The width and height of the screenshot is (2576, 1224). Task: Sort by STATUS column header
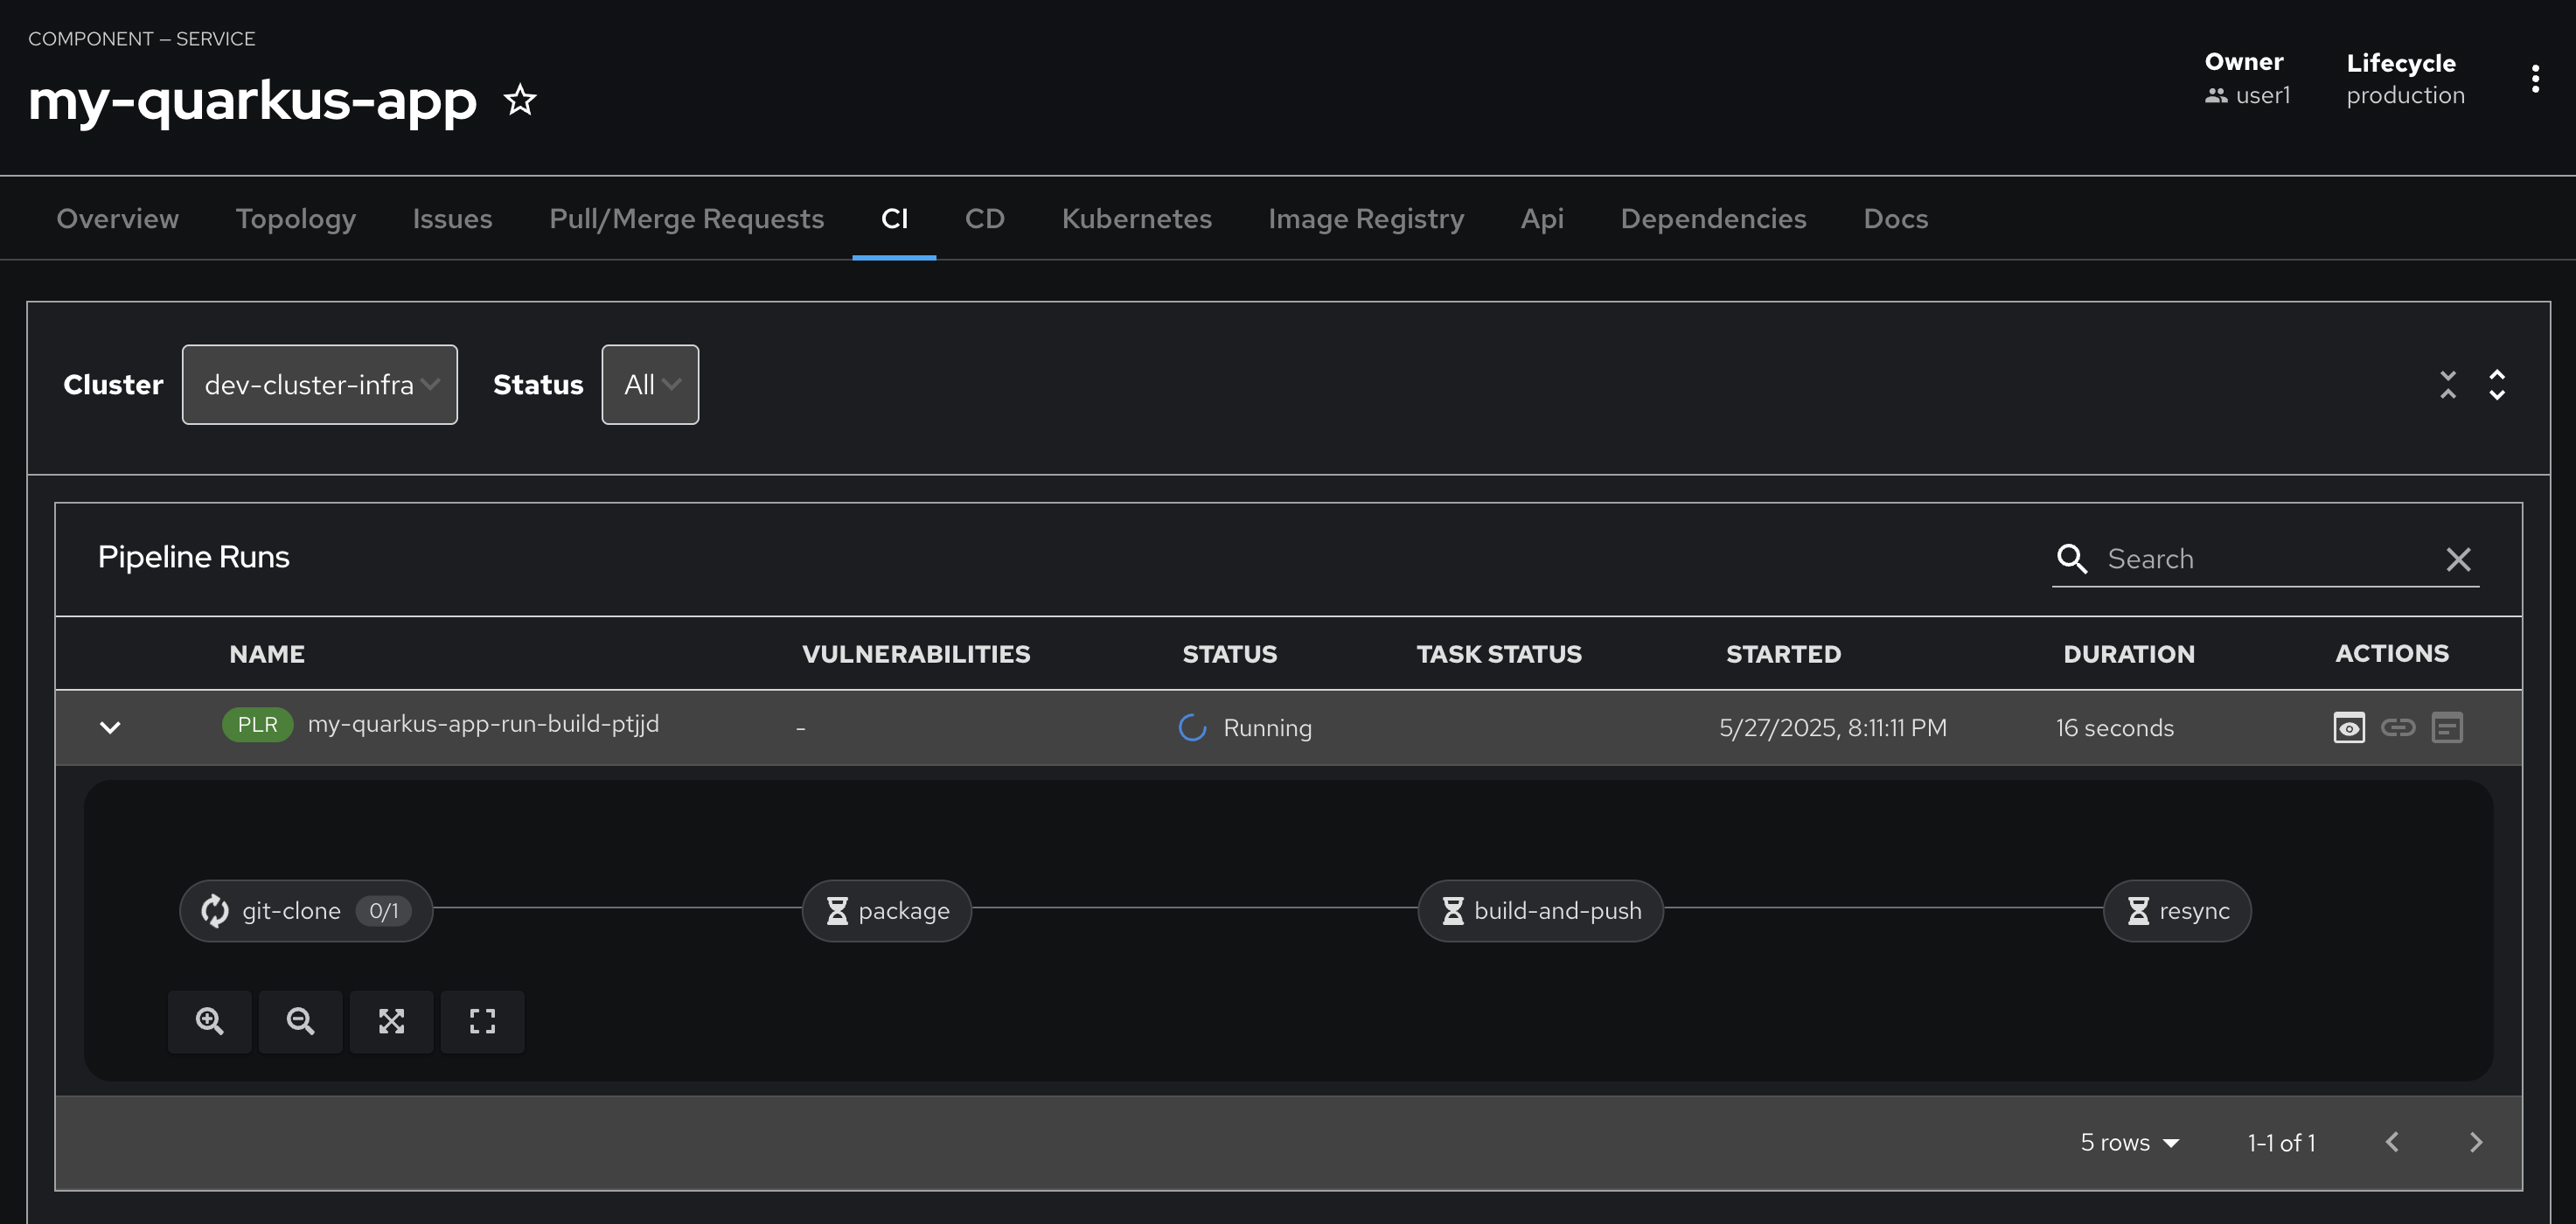click(x=1229, y=654)
